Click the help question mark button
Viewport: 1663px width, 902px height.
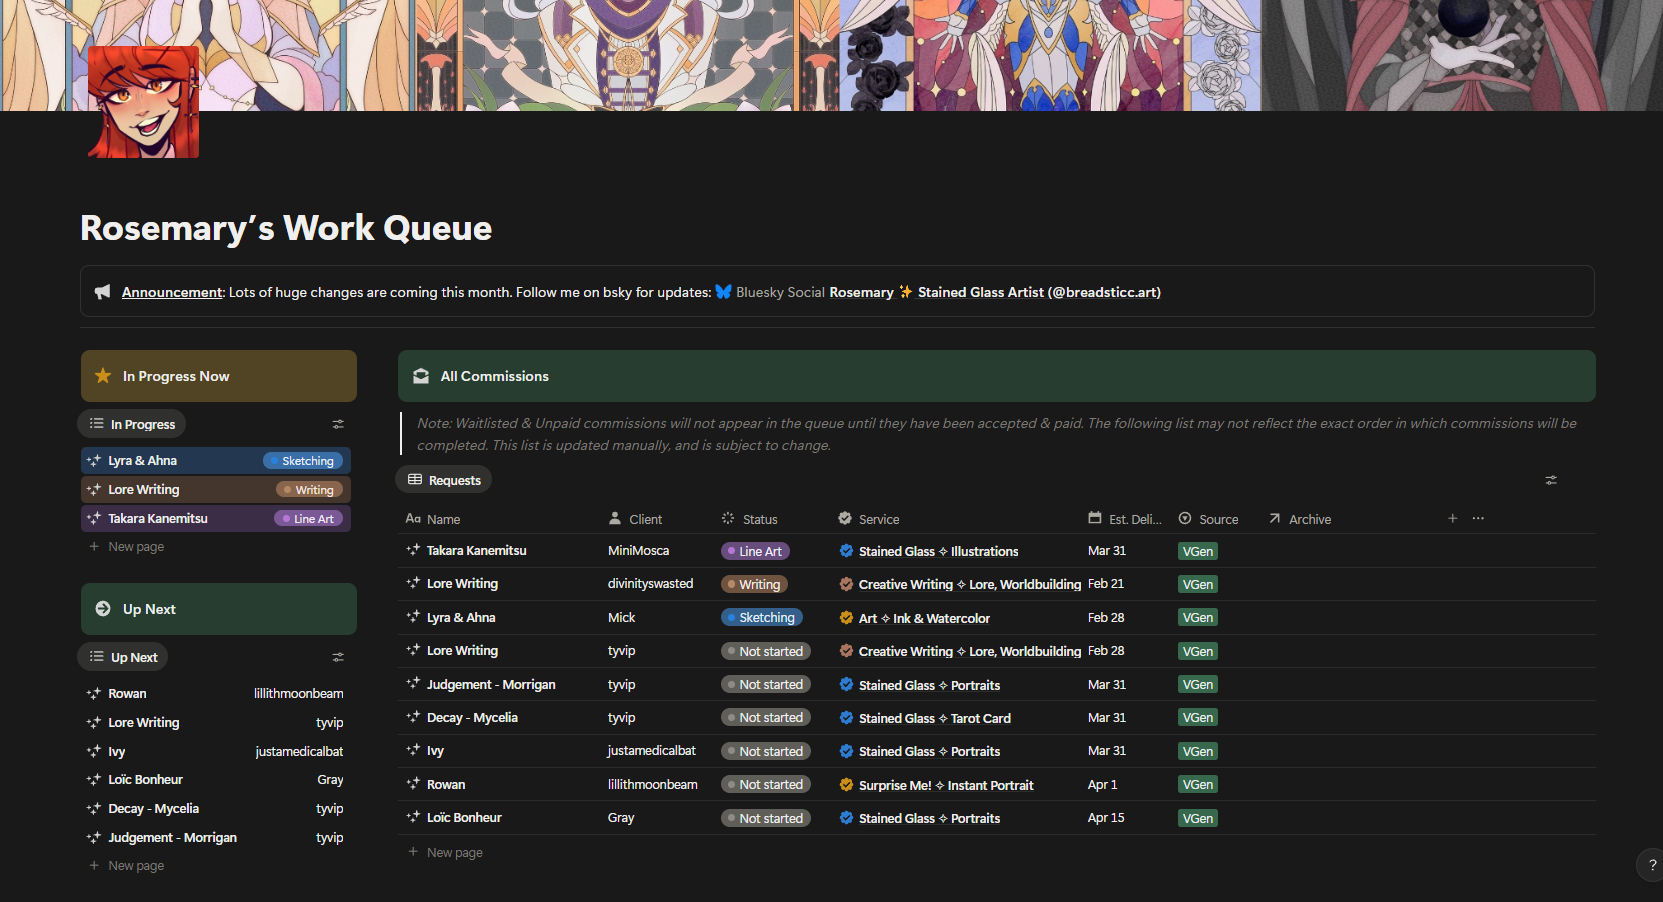point(1651,865)
